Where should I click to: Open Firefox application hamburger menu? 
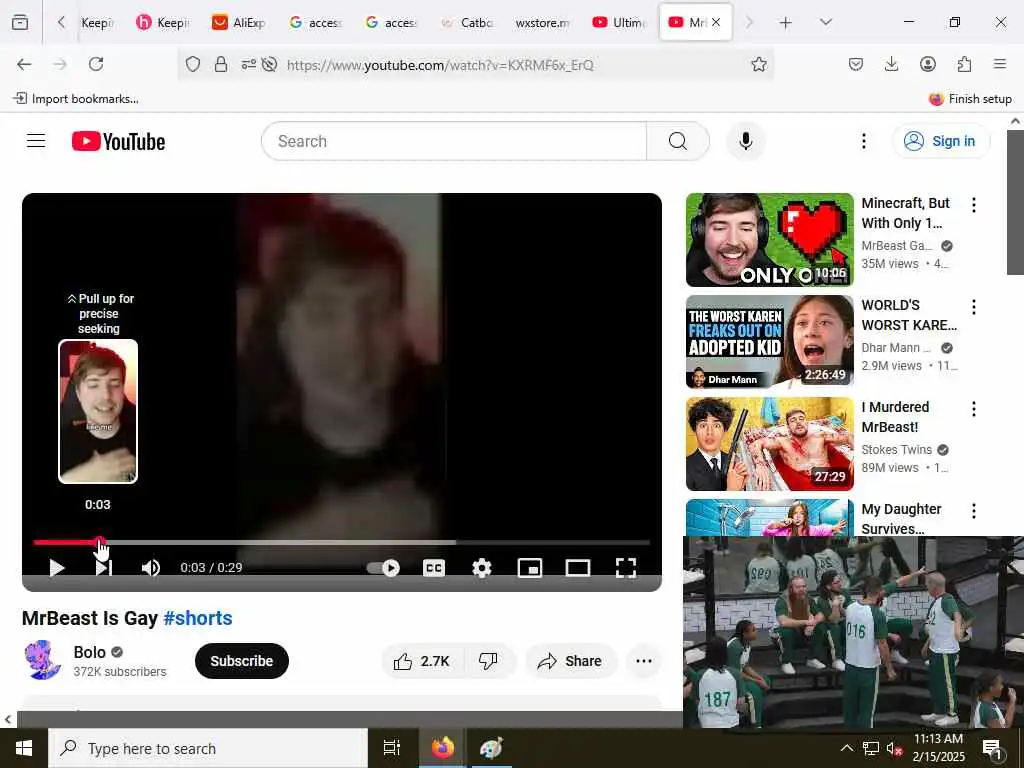pos(1000,64)
